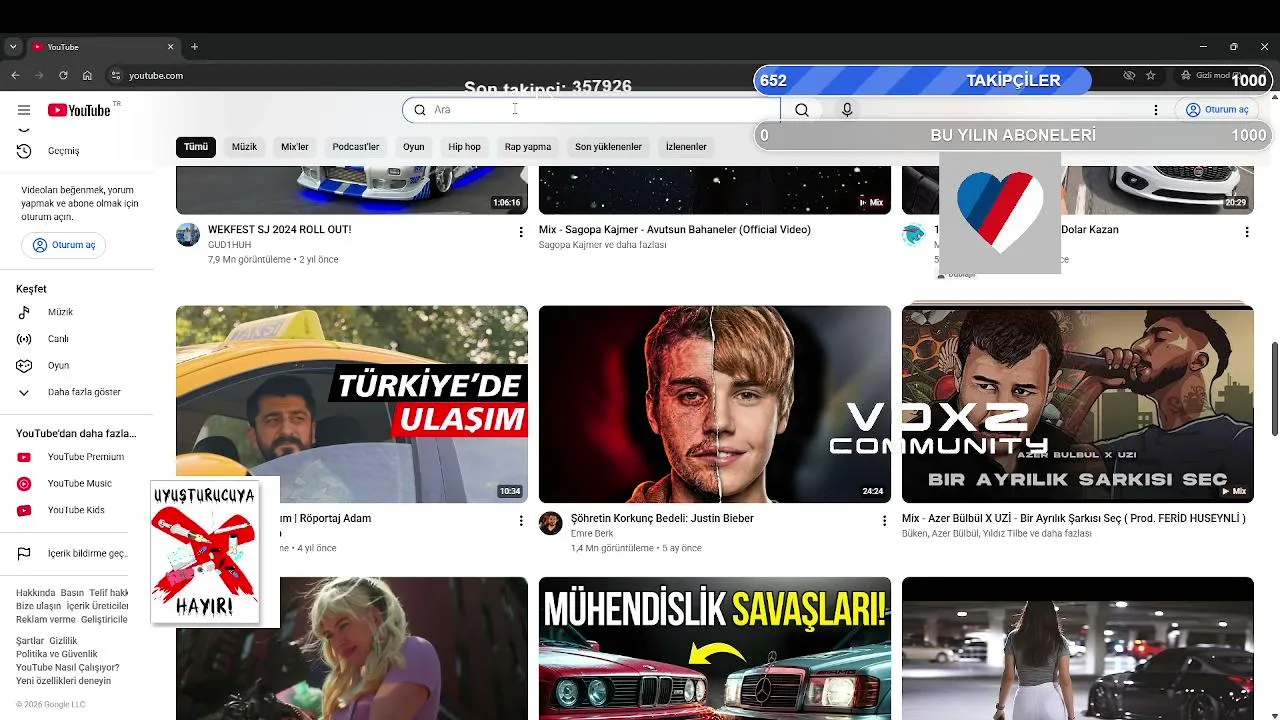Reload the YouTube page

pos(63,75)
